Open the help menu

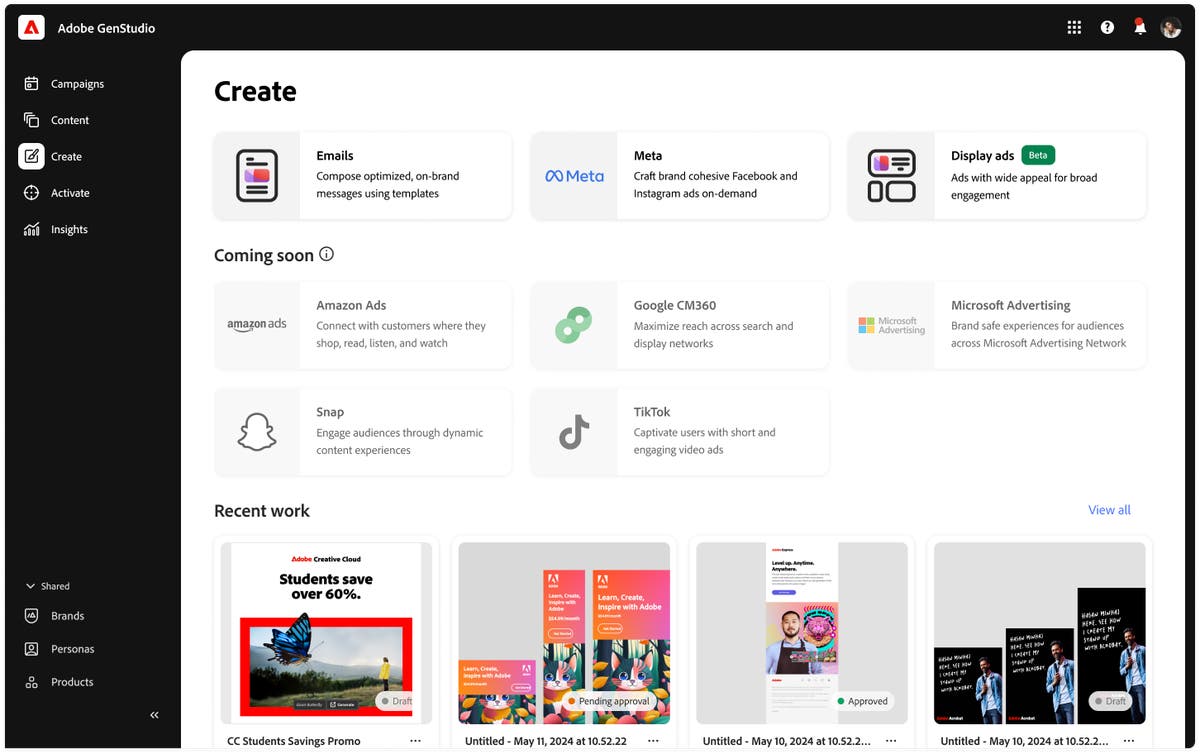1107,27
